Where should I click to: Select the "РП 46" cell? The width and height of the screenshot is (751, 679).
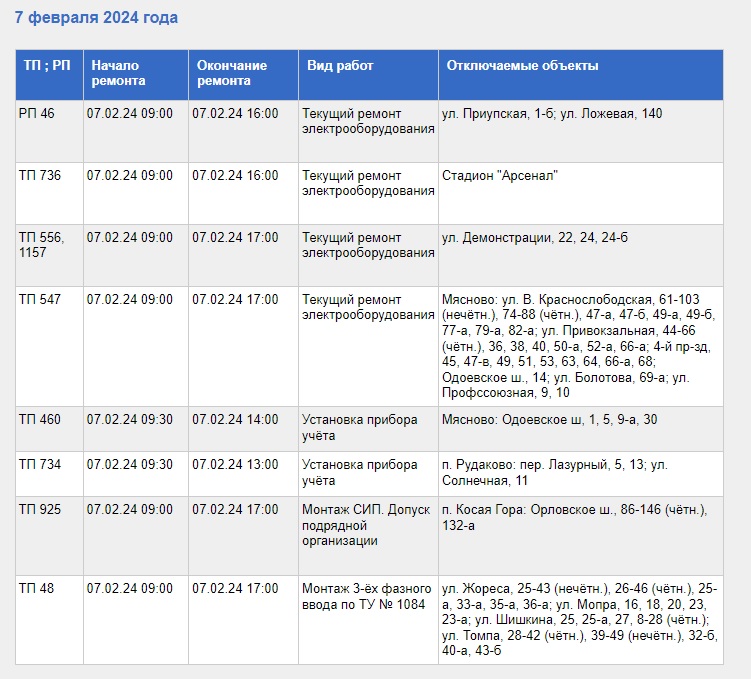click(37, 114)
